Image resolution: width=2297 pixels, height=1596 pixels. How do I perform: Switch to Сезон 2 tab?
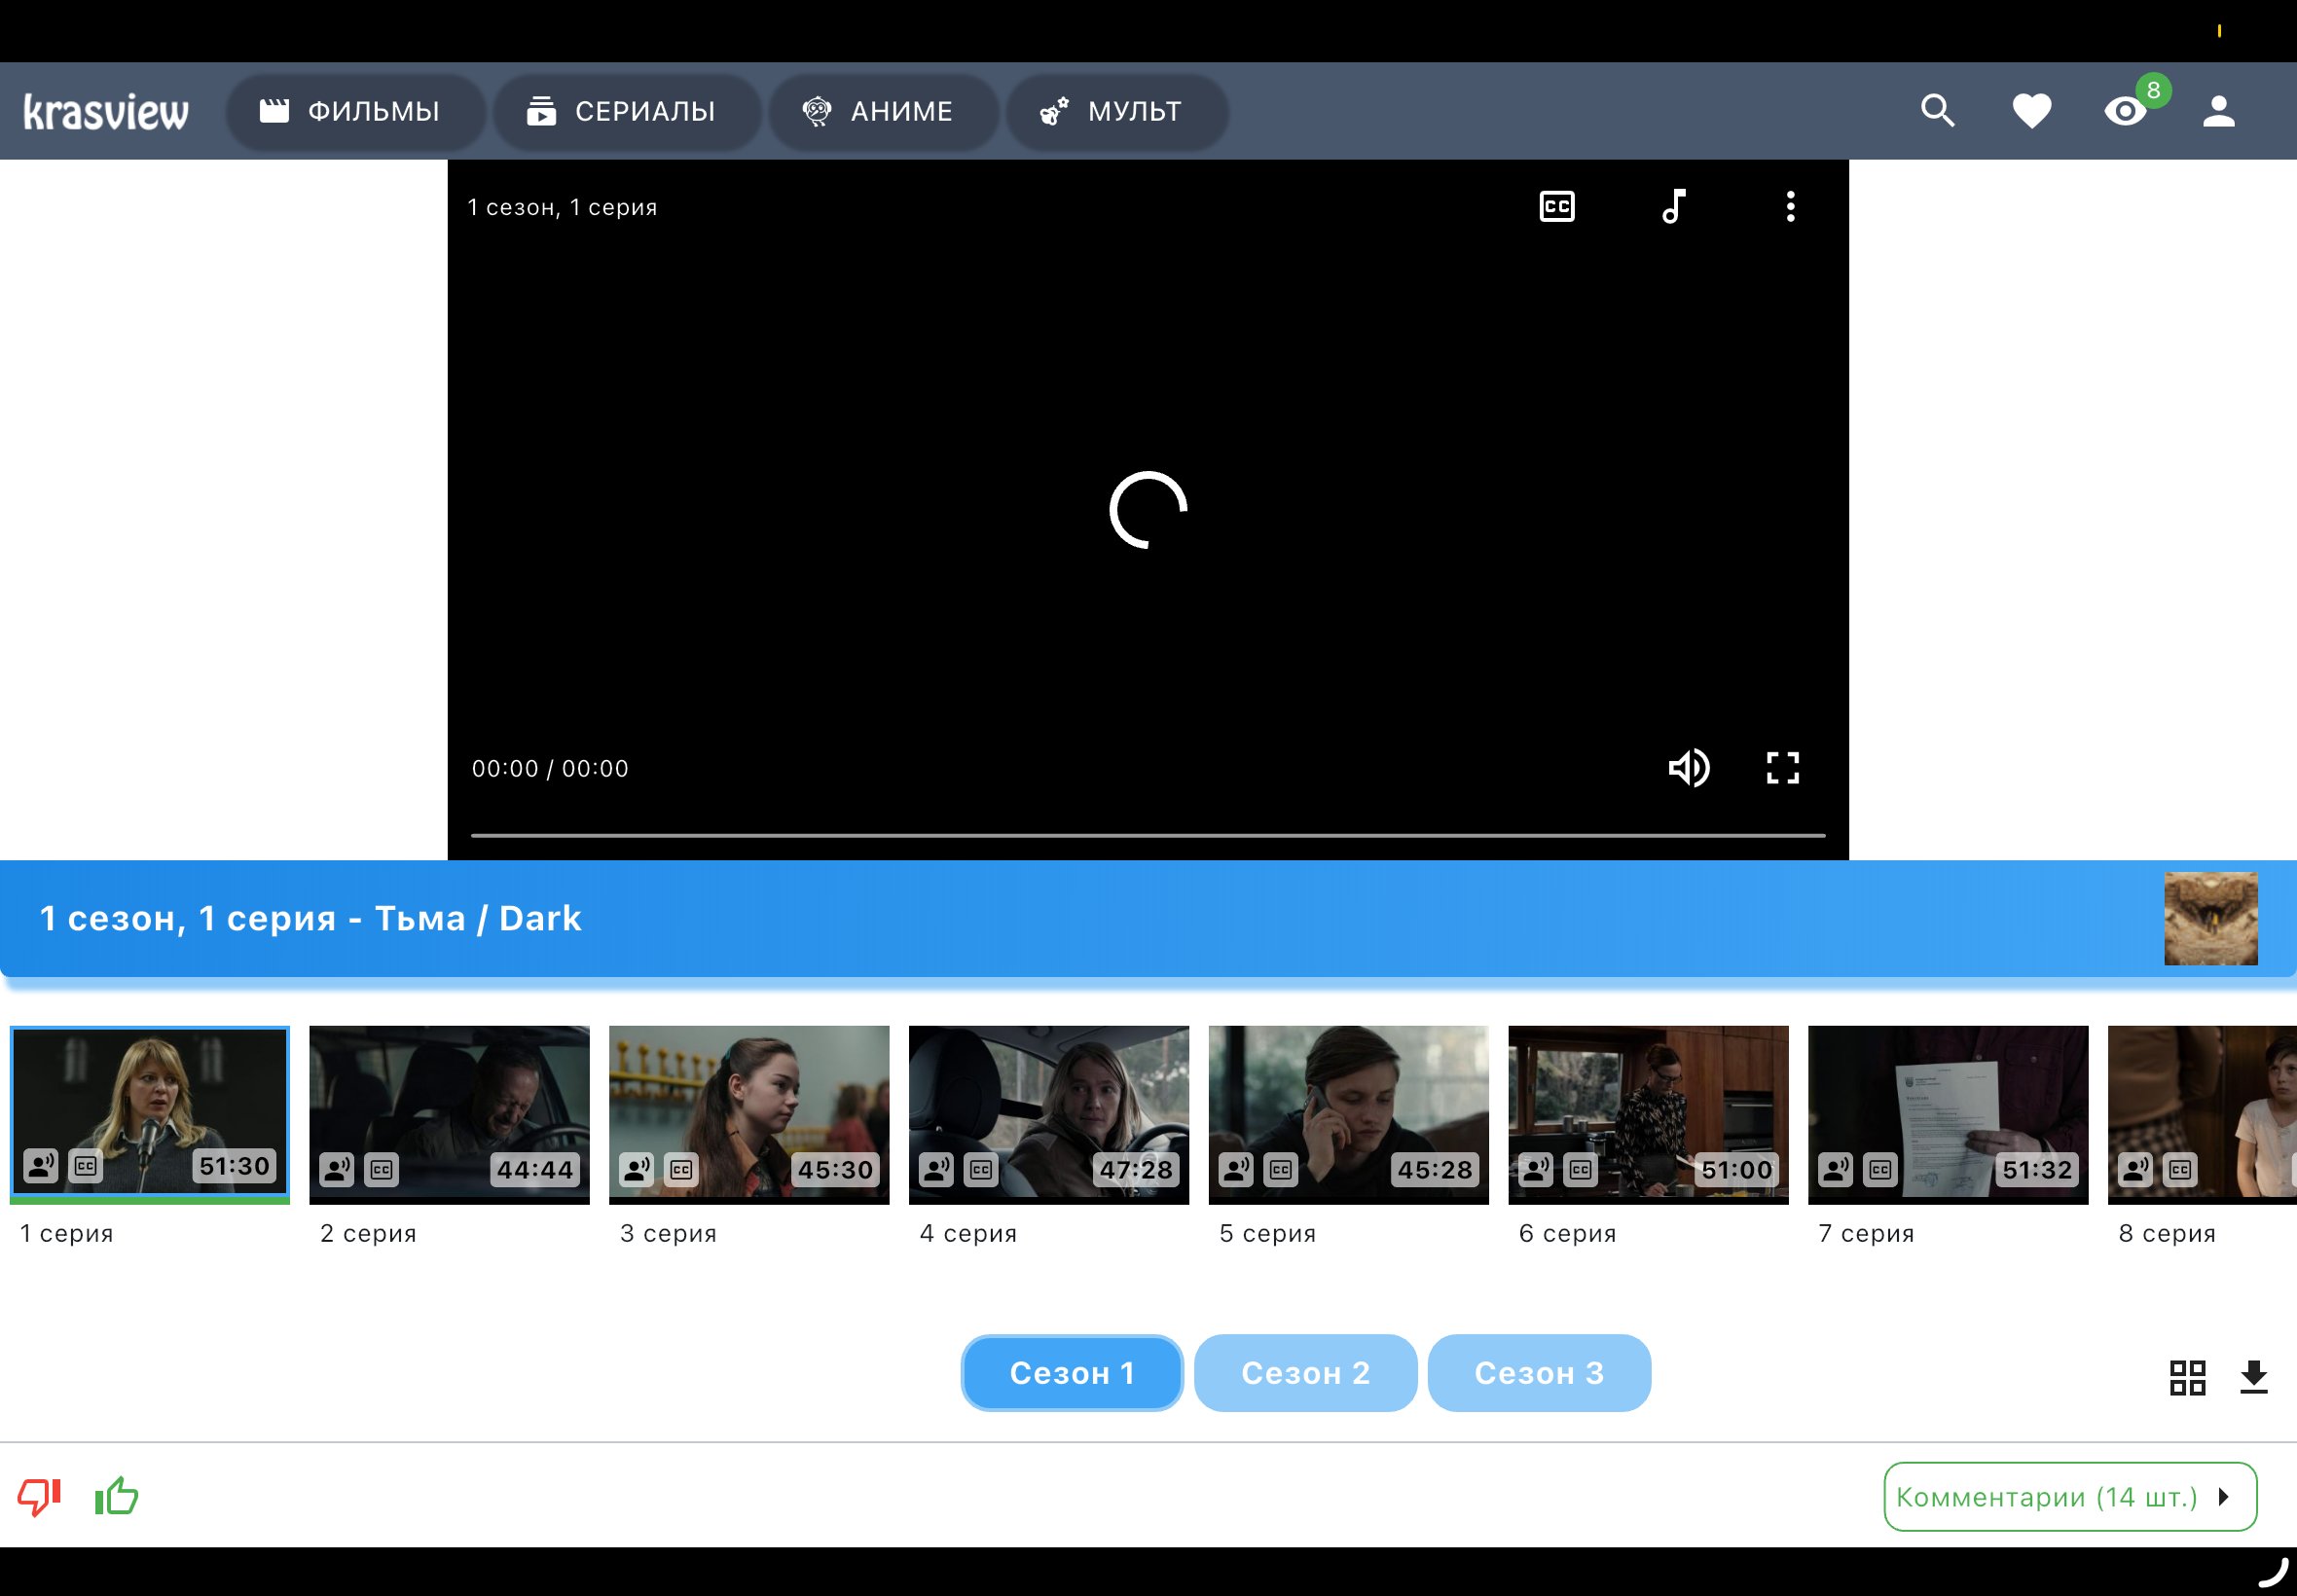coord(1304,1373)
